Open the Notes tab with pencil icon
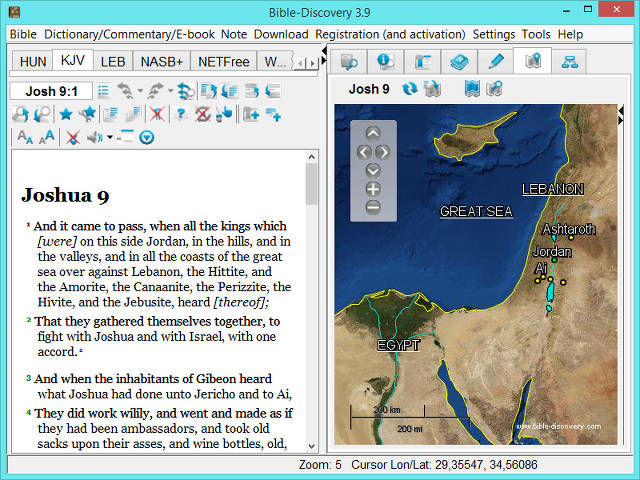640x480 pixels. click(x=496, y=62)
